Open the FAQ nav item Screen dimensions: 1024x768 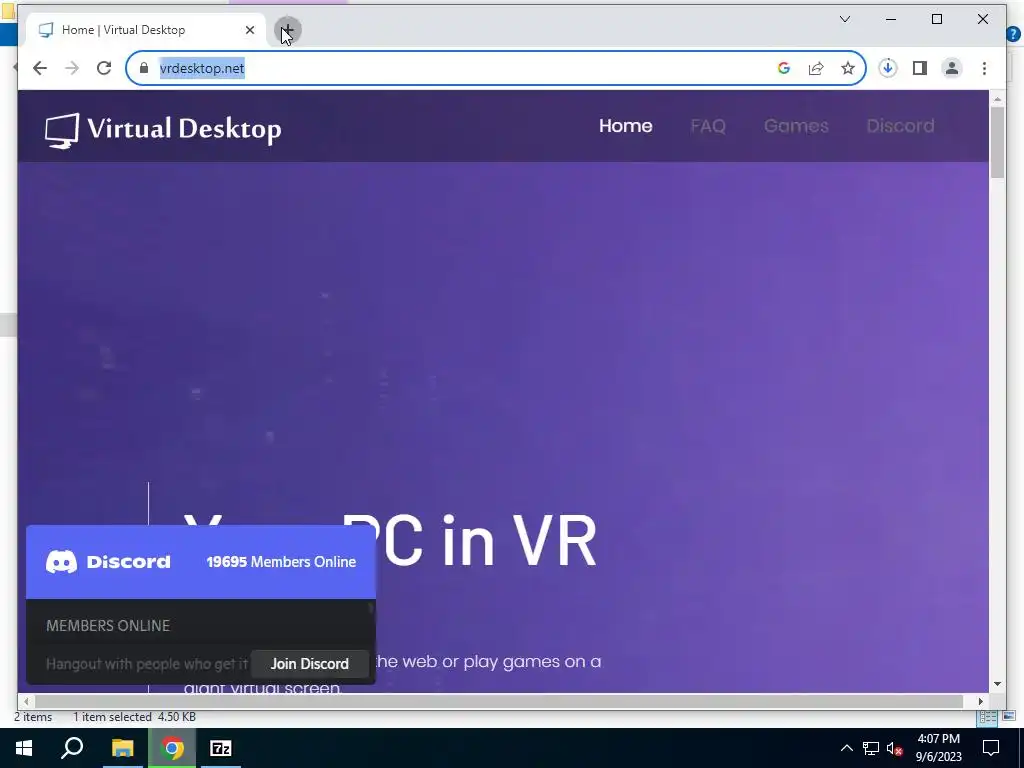pos(708,126)
